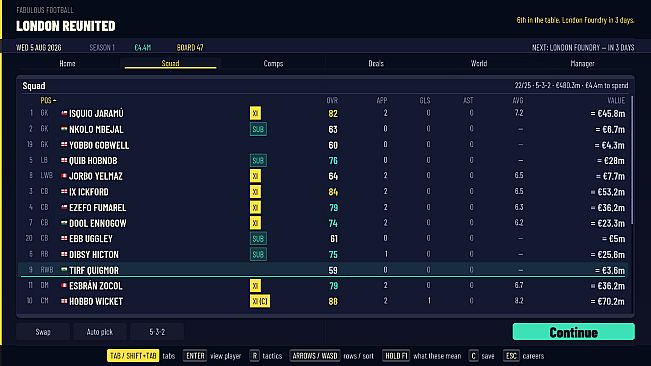The height and width of the screenshot is (366, 651).
Task: Sort by the VALUE column header
Action: [616, 100]
